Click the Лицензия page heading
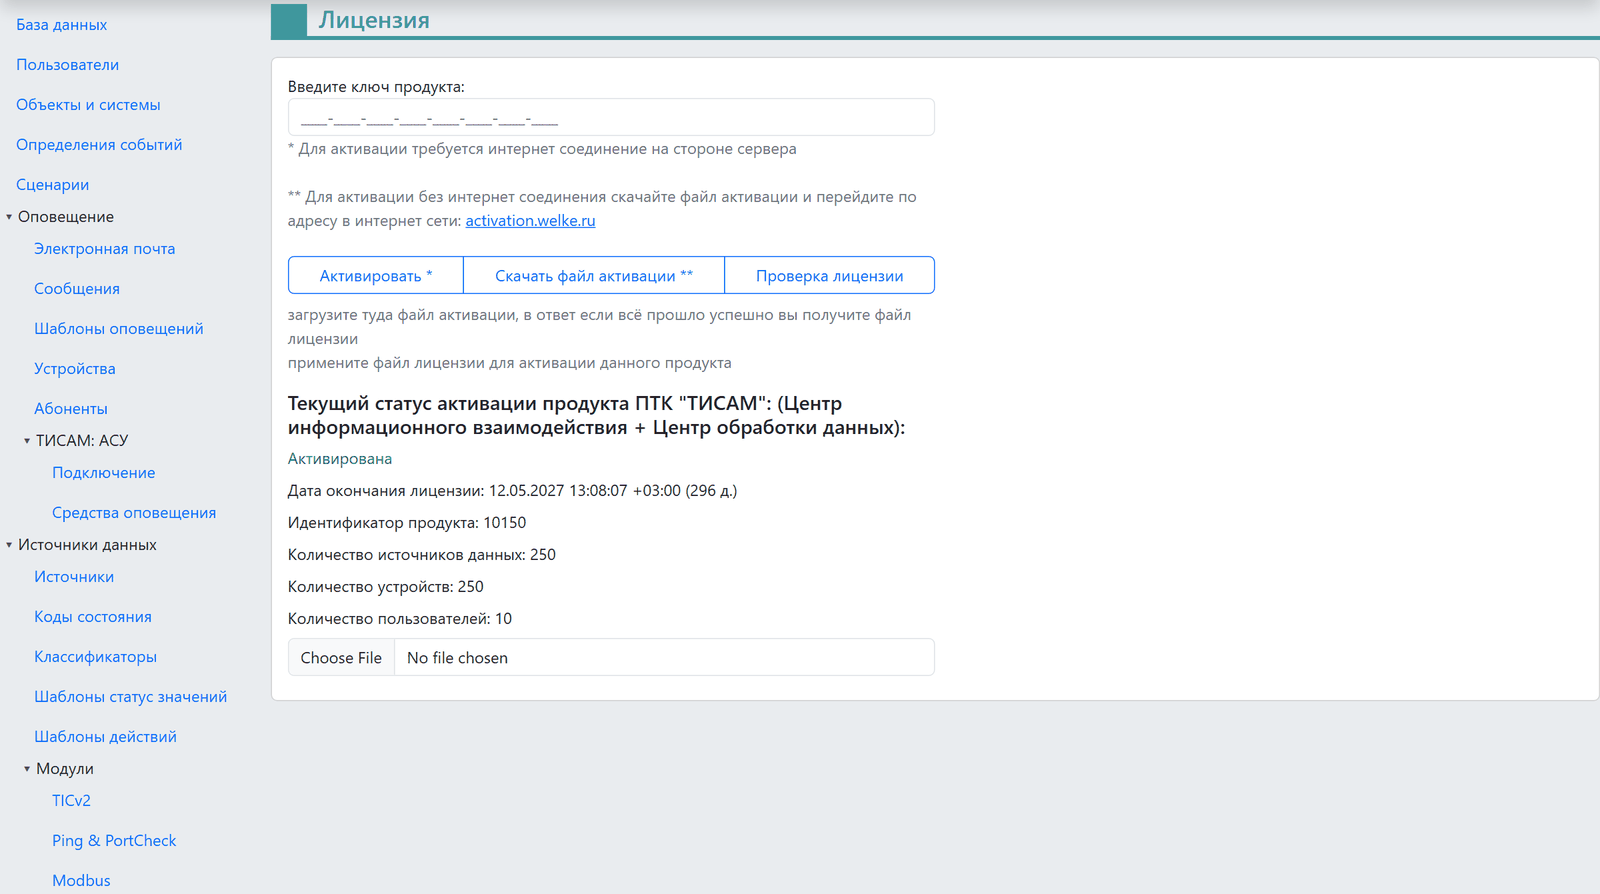The width and height of the screenshot is (1600, 894). pyautogui.click(x=374, y=20)
